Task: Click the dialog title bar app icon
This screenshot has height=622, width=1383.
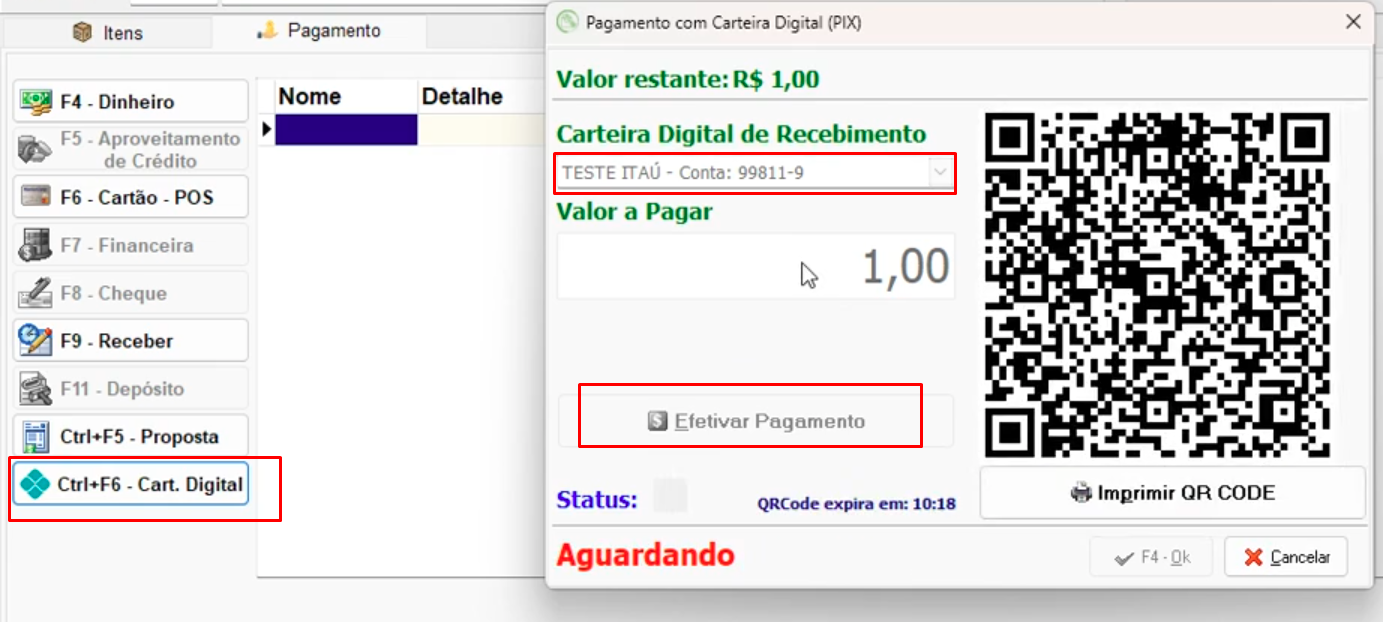Action: click(567, 21)
